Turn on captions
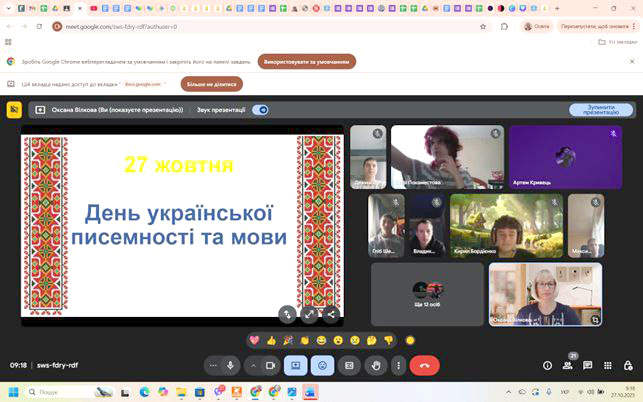The width and height of the screenshot is (643, 402). pos(349,366)
